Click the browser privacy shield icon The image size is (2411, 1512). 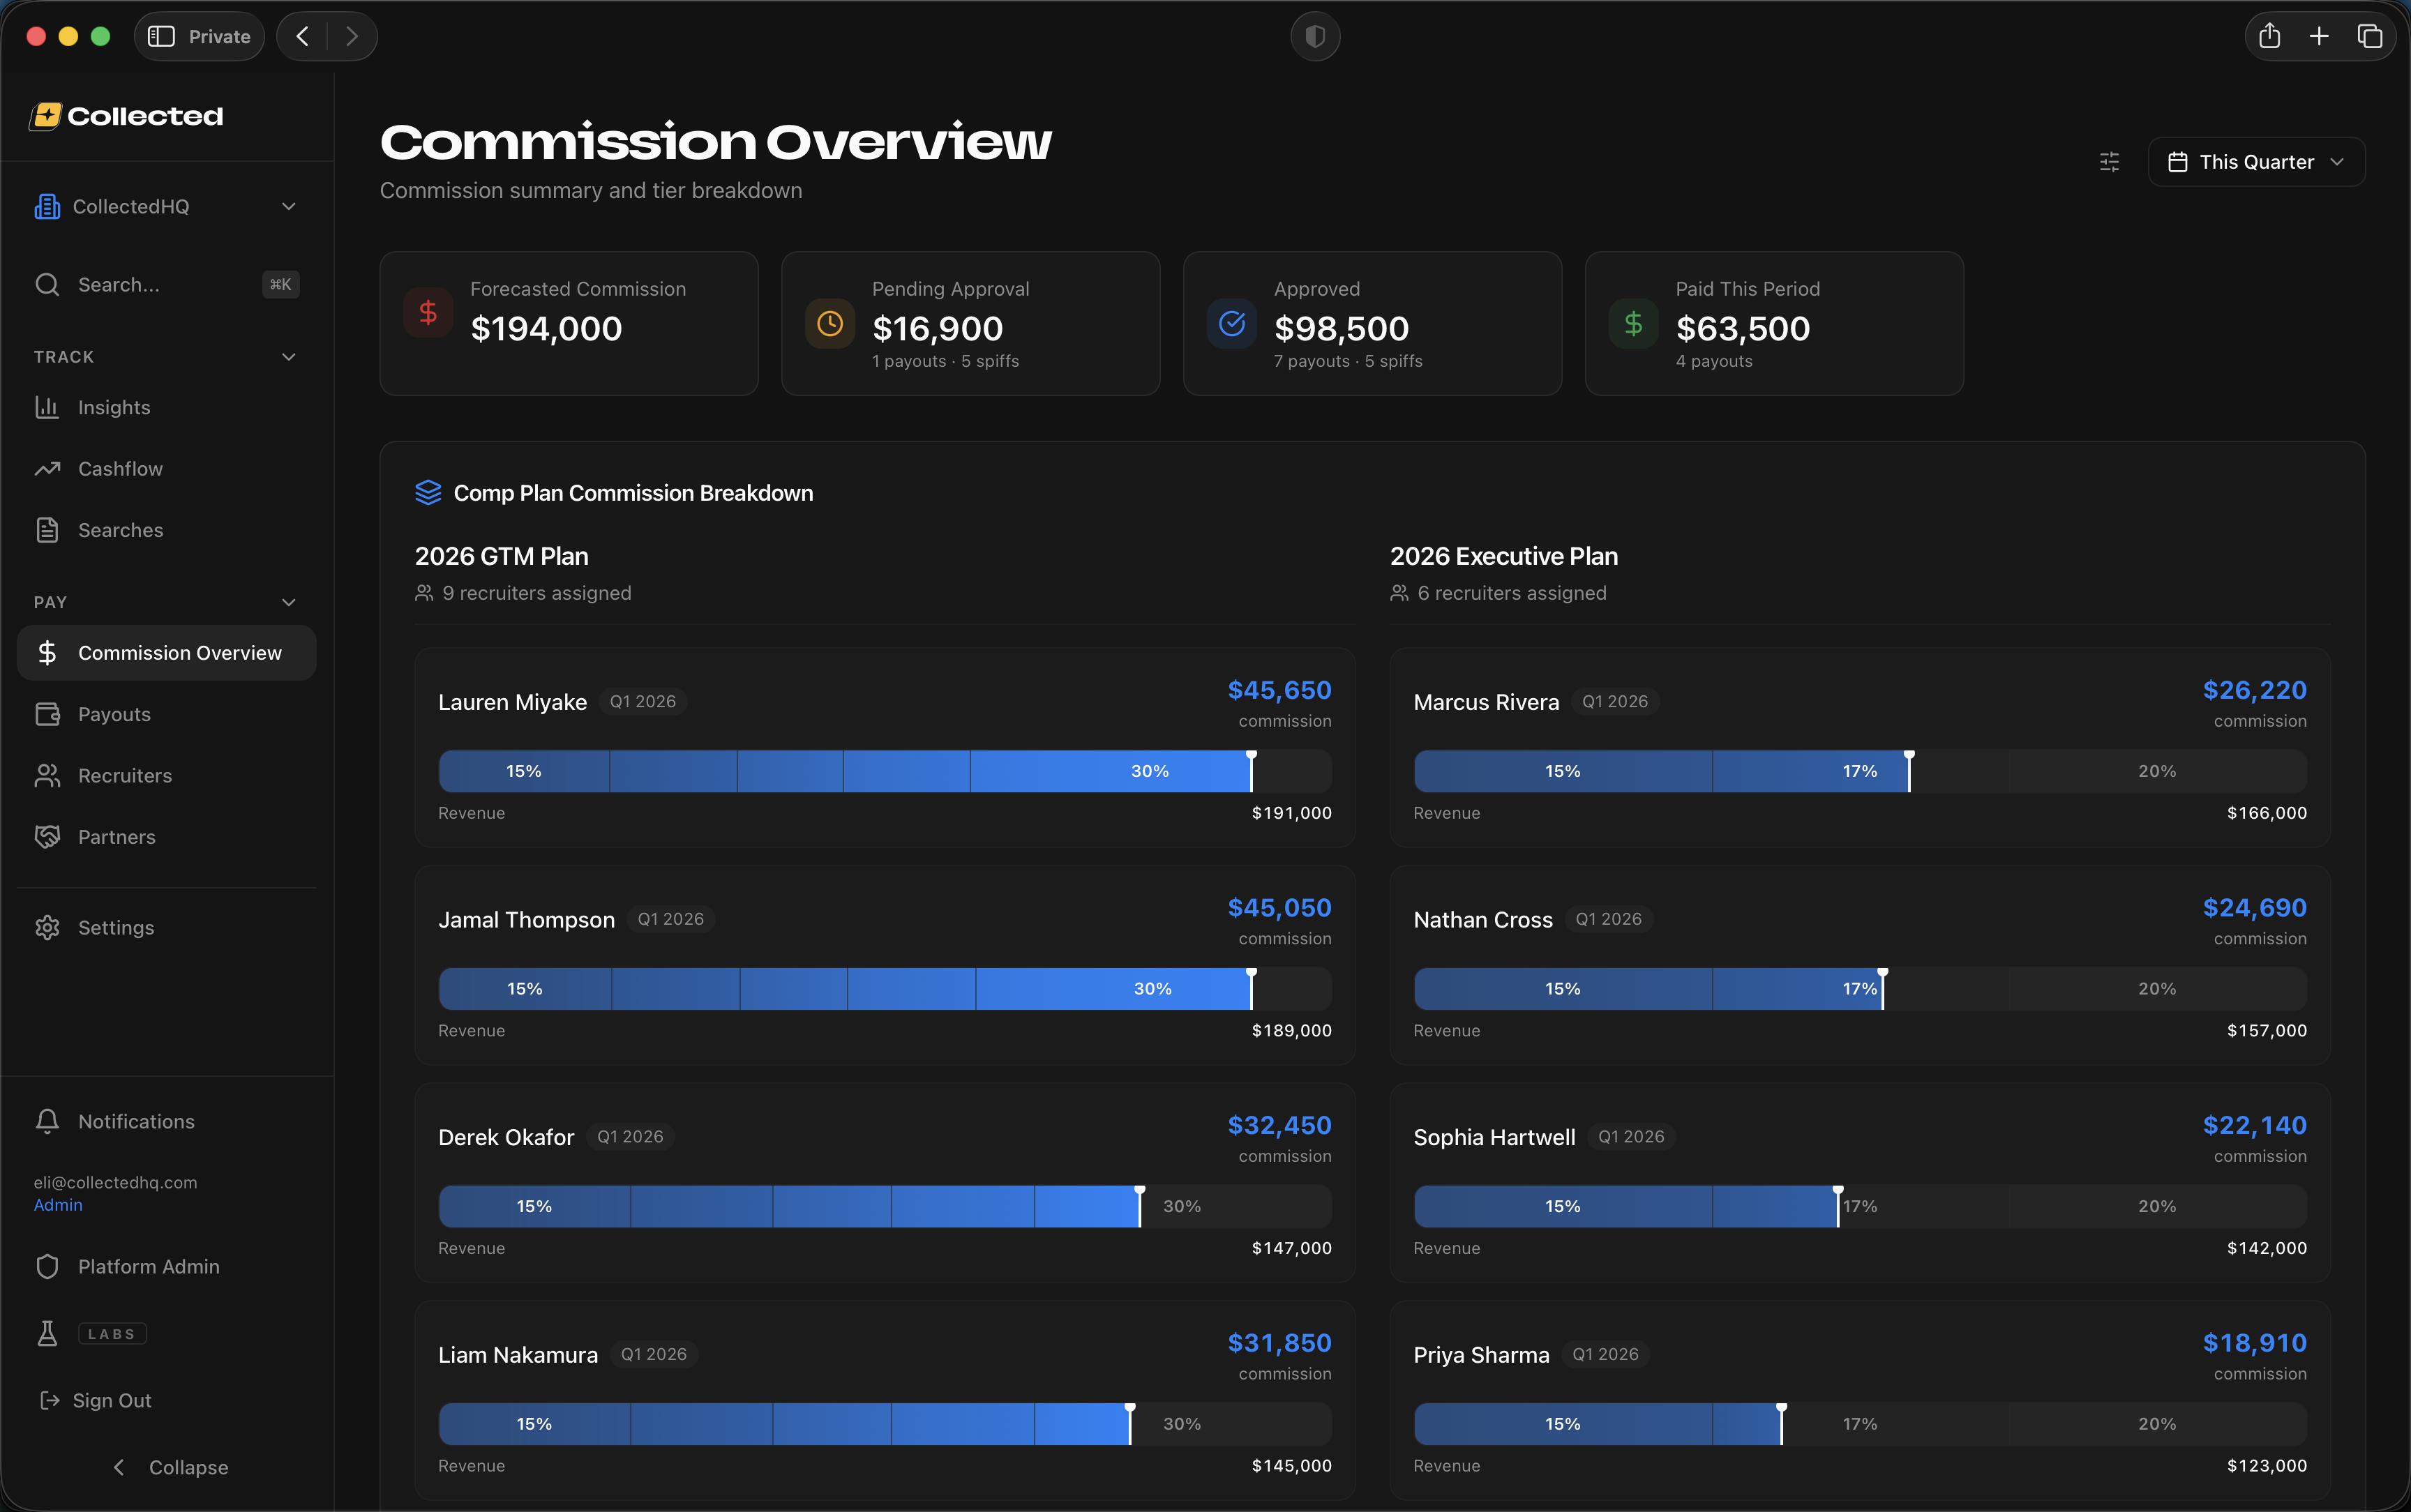(1315, 37)
